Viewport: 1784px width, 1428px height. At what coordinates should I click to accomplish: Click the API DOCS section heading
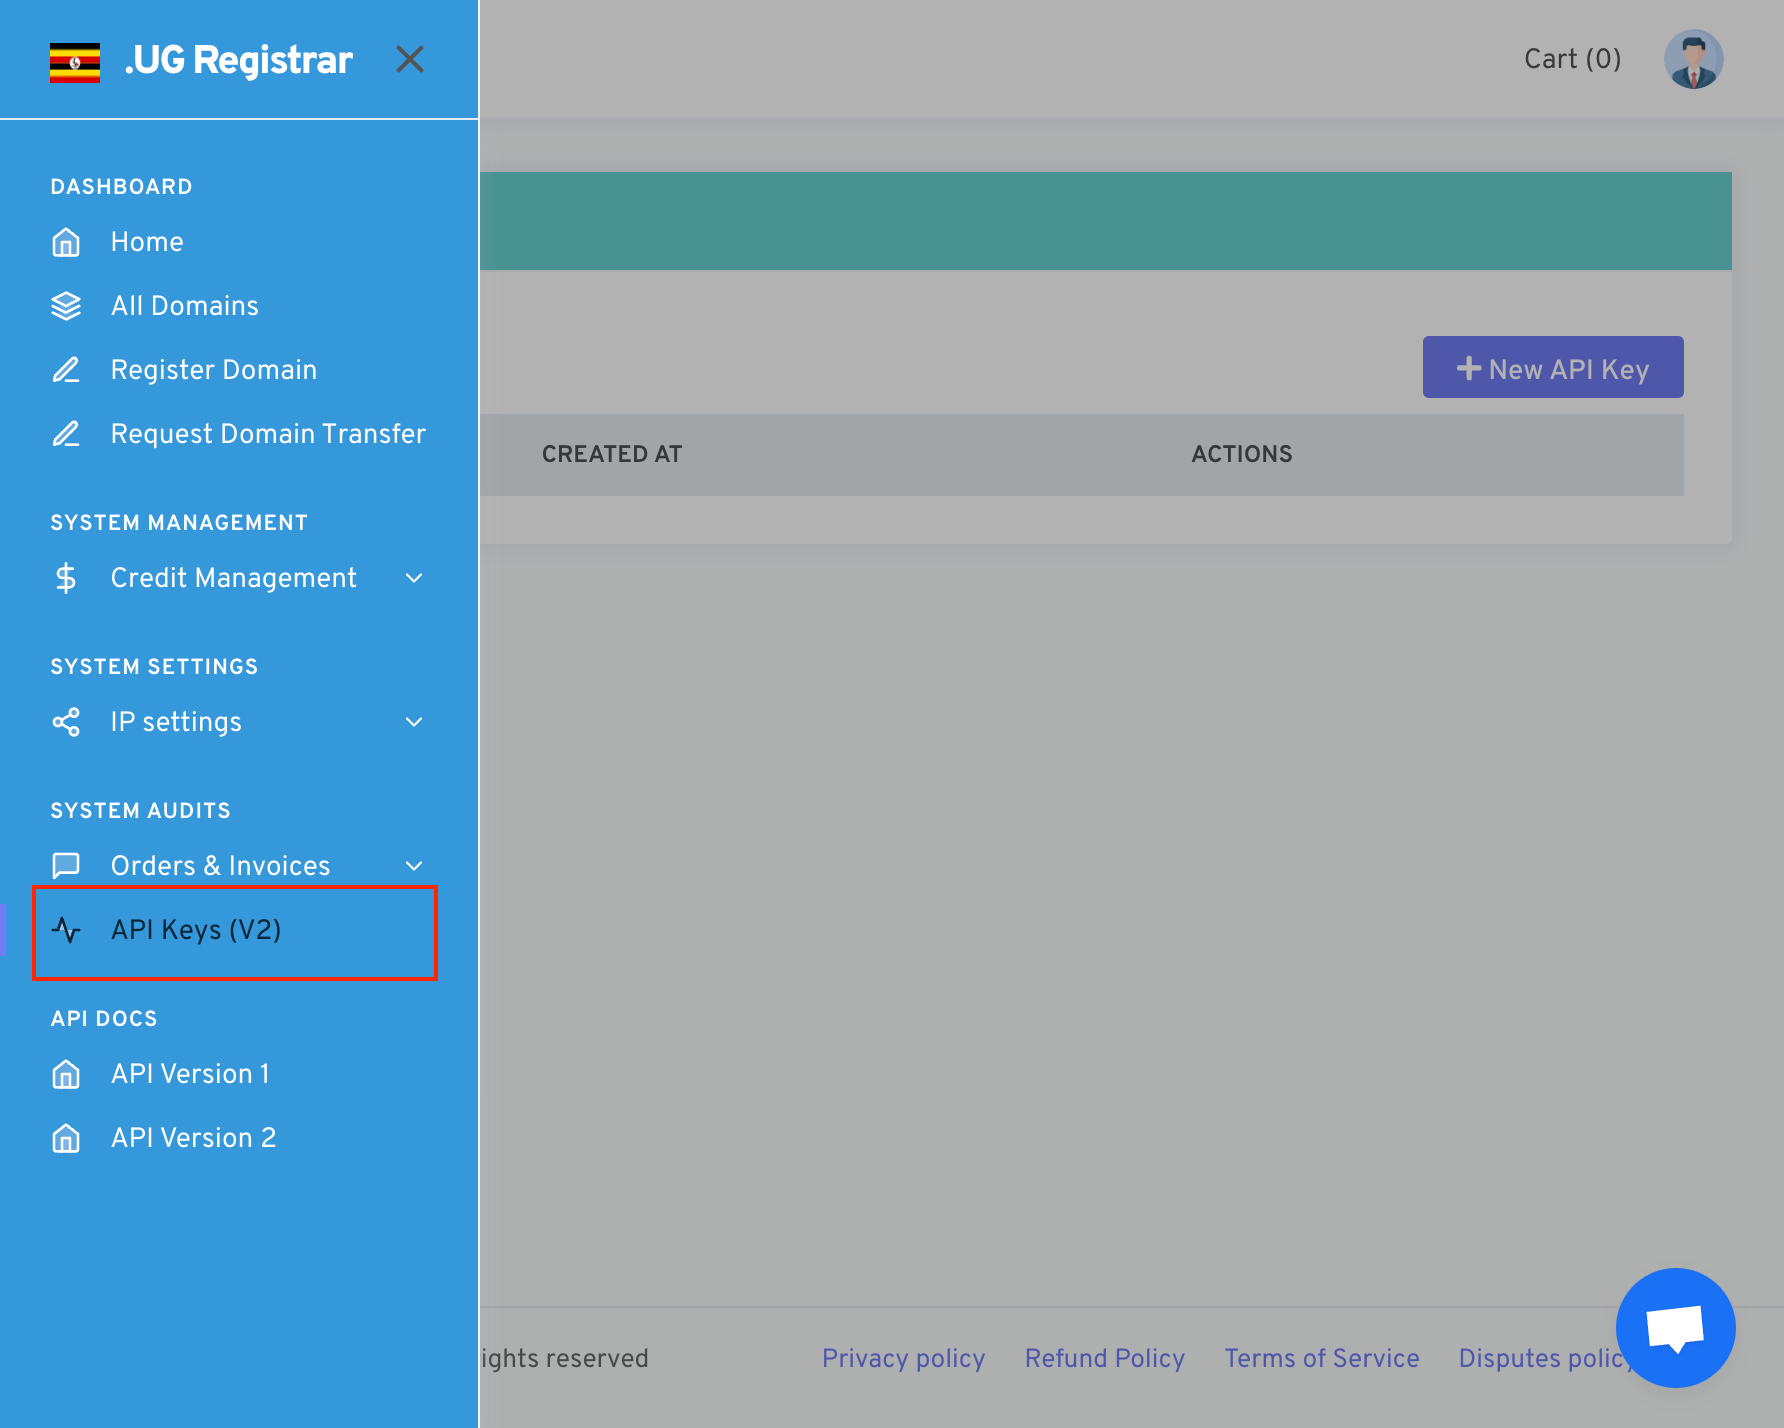[104, 1019]
